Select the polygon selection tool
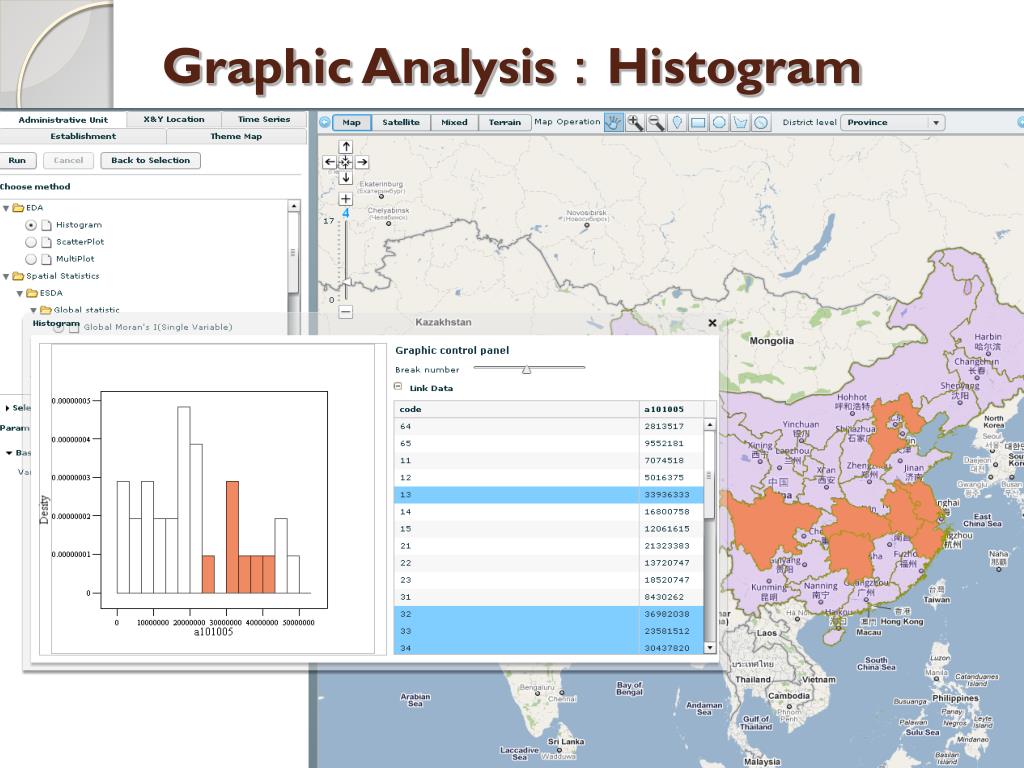The width and height of the screenshot is (1024, 768). pyautogui.click(x=740, y=122)
